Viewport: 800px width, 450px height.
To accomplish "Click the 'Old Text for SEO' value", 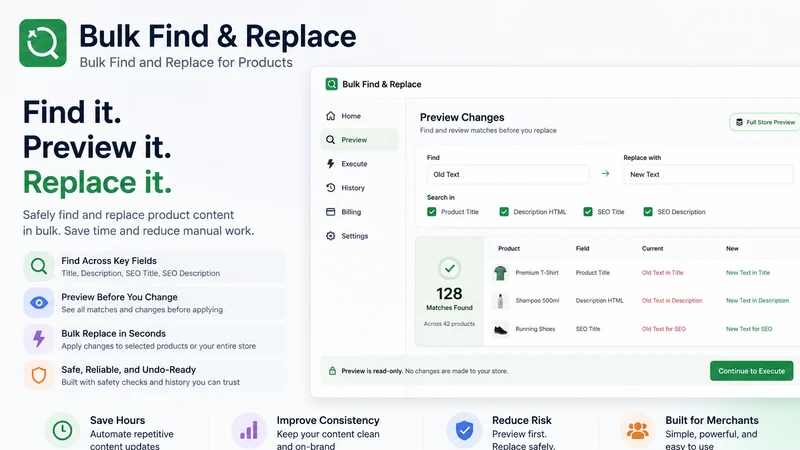I will [x=663, y=329].
